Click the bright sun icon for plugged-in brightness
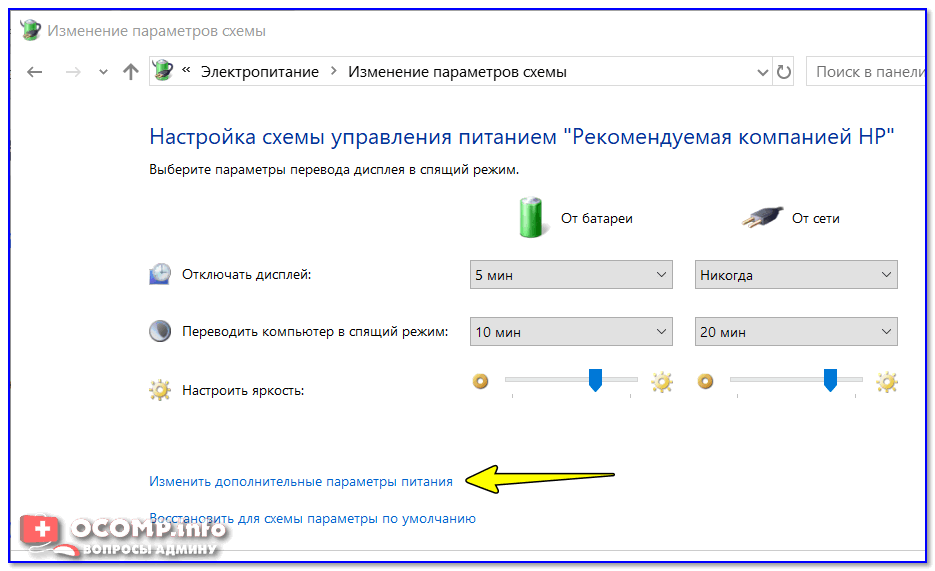The height and width of the screenshot is (571, 935). [x=887, y=381]
